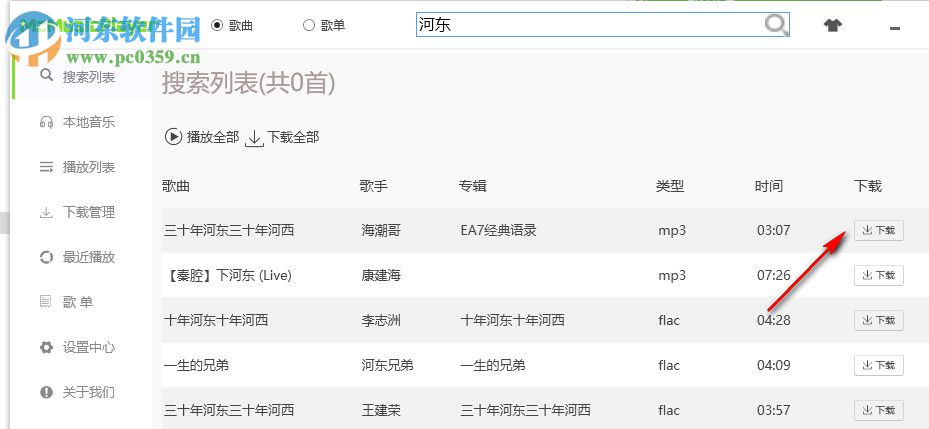This screenshot has height=429, width=929.
Task: Select song 【秦腔】下河东 (Live)
Action: [x=228, y=276]
